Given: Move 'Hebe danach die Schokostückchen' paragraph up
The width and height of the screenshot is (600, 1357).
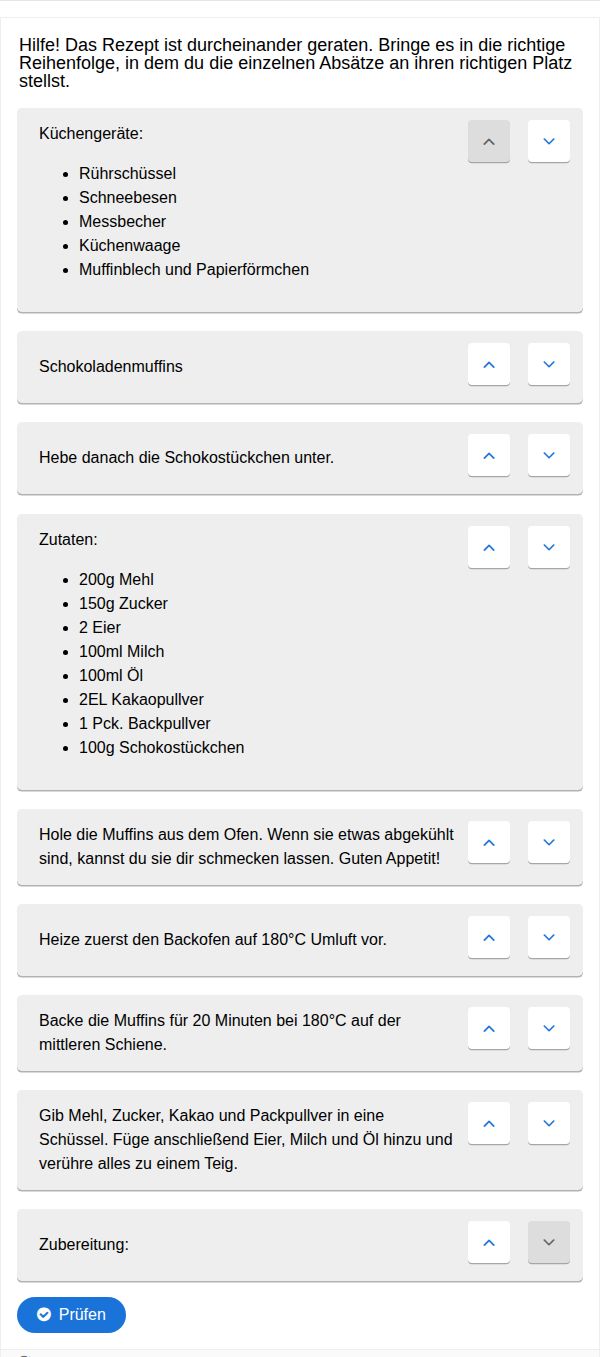Looking at the screenshot, I should coord(489,455).
